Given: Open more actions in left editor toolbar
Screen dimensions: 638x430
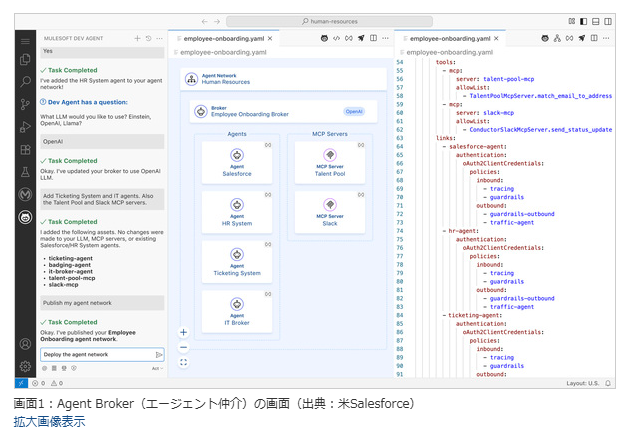Looking at the screenshot, I should tap(385, 38).
